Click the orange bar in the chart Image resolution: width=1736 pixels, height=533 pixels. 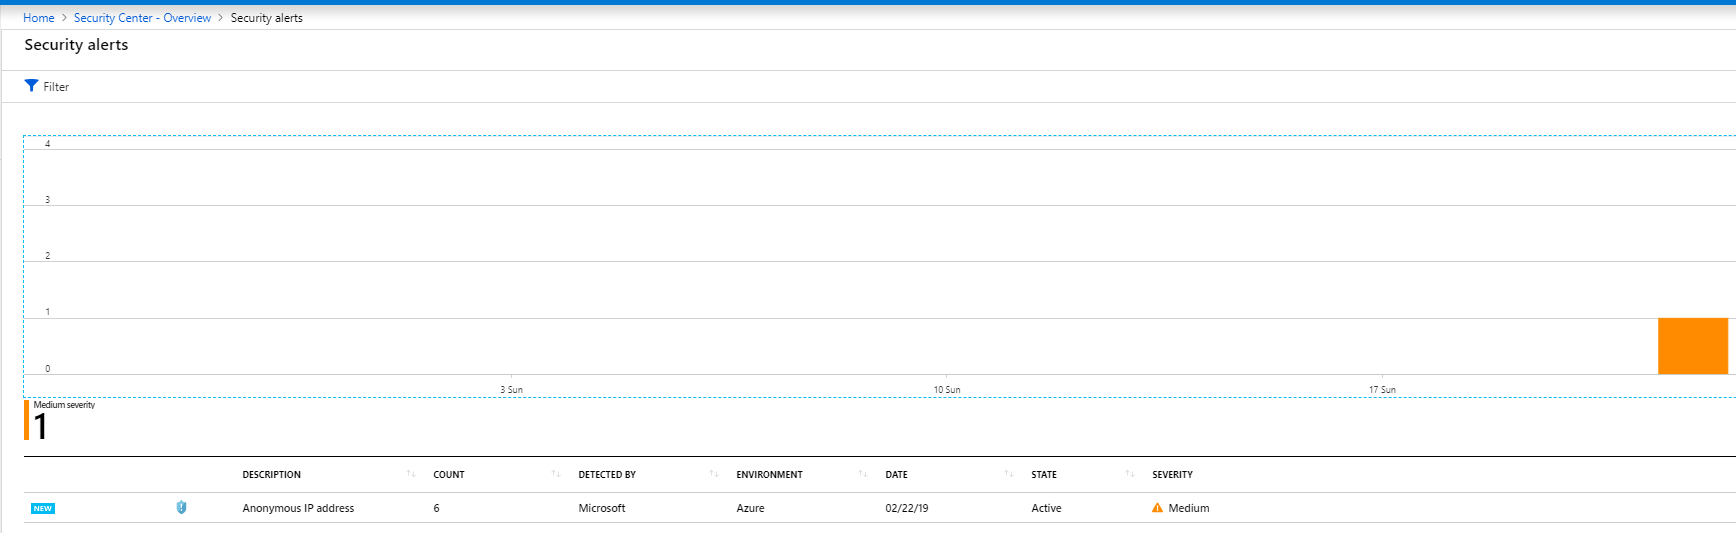(1692, 346)
